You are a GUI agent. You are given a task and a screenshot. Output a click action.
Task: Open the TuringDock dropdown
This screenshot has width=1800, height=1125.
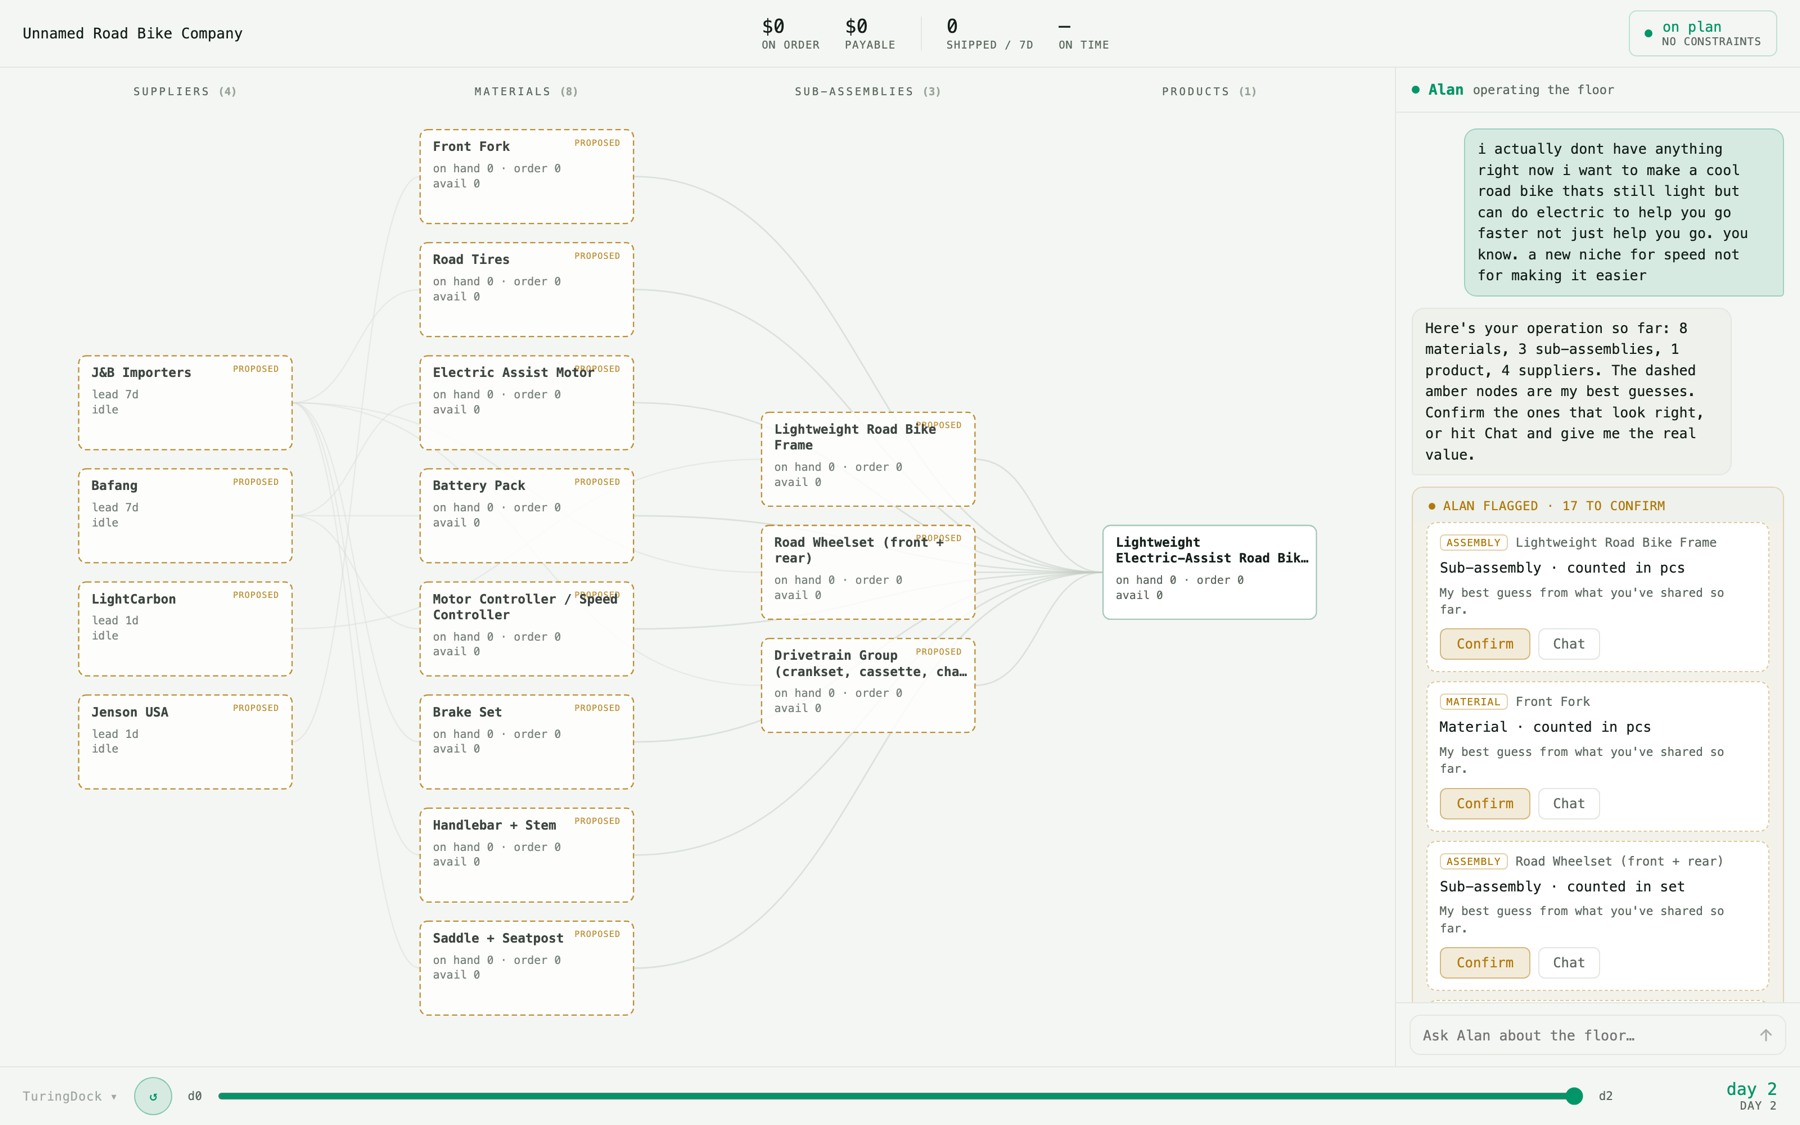70,1096
